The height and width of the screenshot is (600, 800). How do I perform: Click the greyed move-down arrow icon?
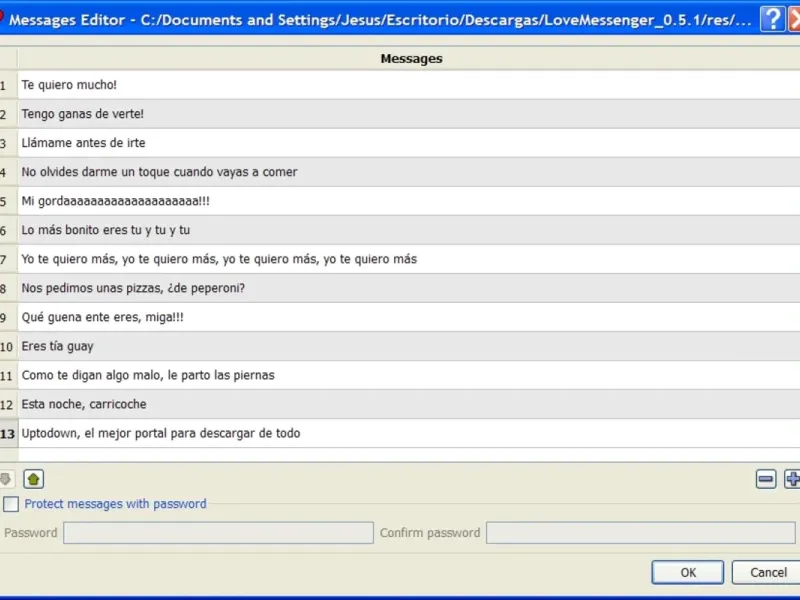(5, 479)
